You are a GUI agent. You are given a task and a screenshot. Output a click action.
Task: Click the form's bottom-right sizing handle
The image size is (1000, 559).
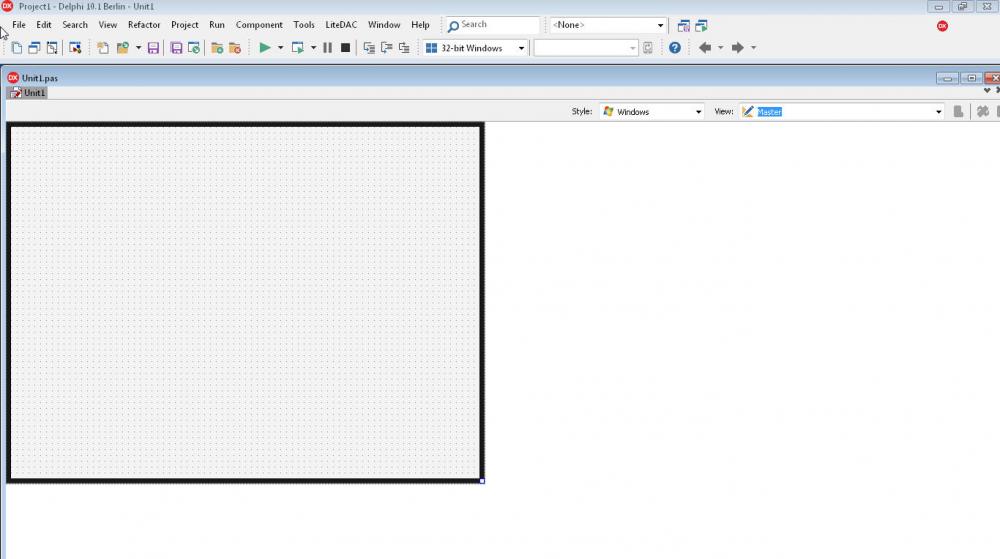[x=482, y=481]
